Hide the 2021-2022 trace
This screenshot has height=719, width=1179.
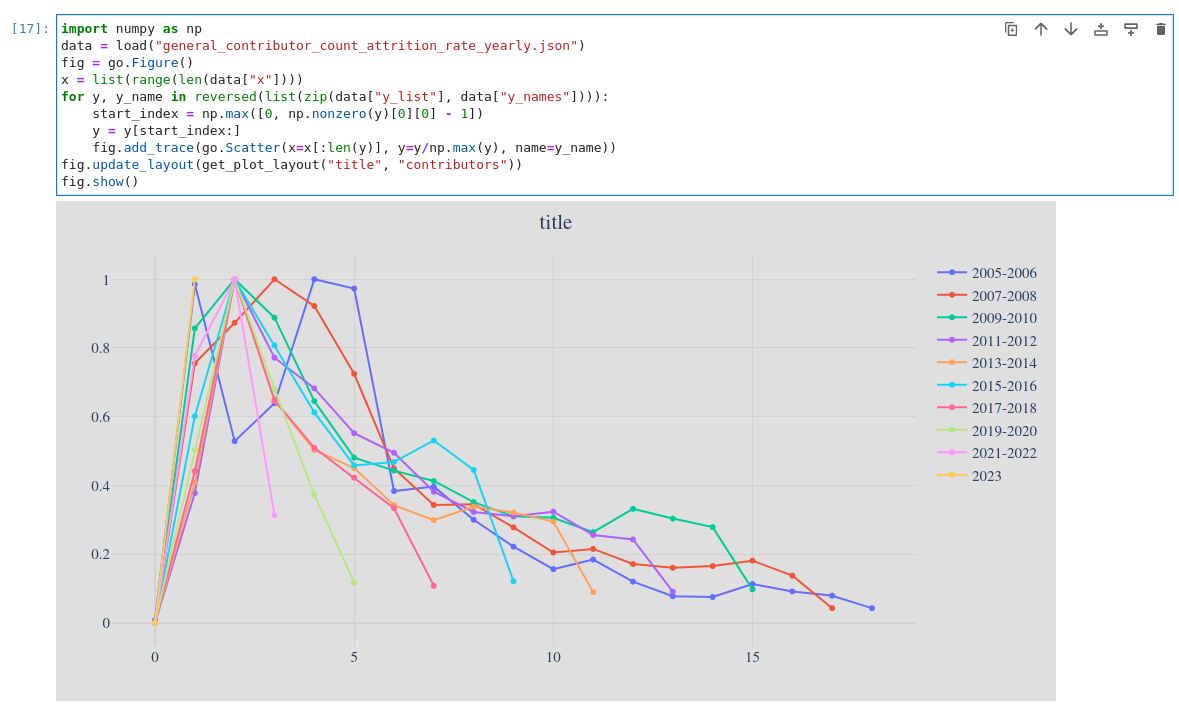(x=1005, y=453)
